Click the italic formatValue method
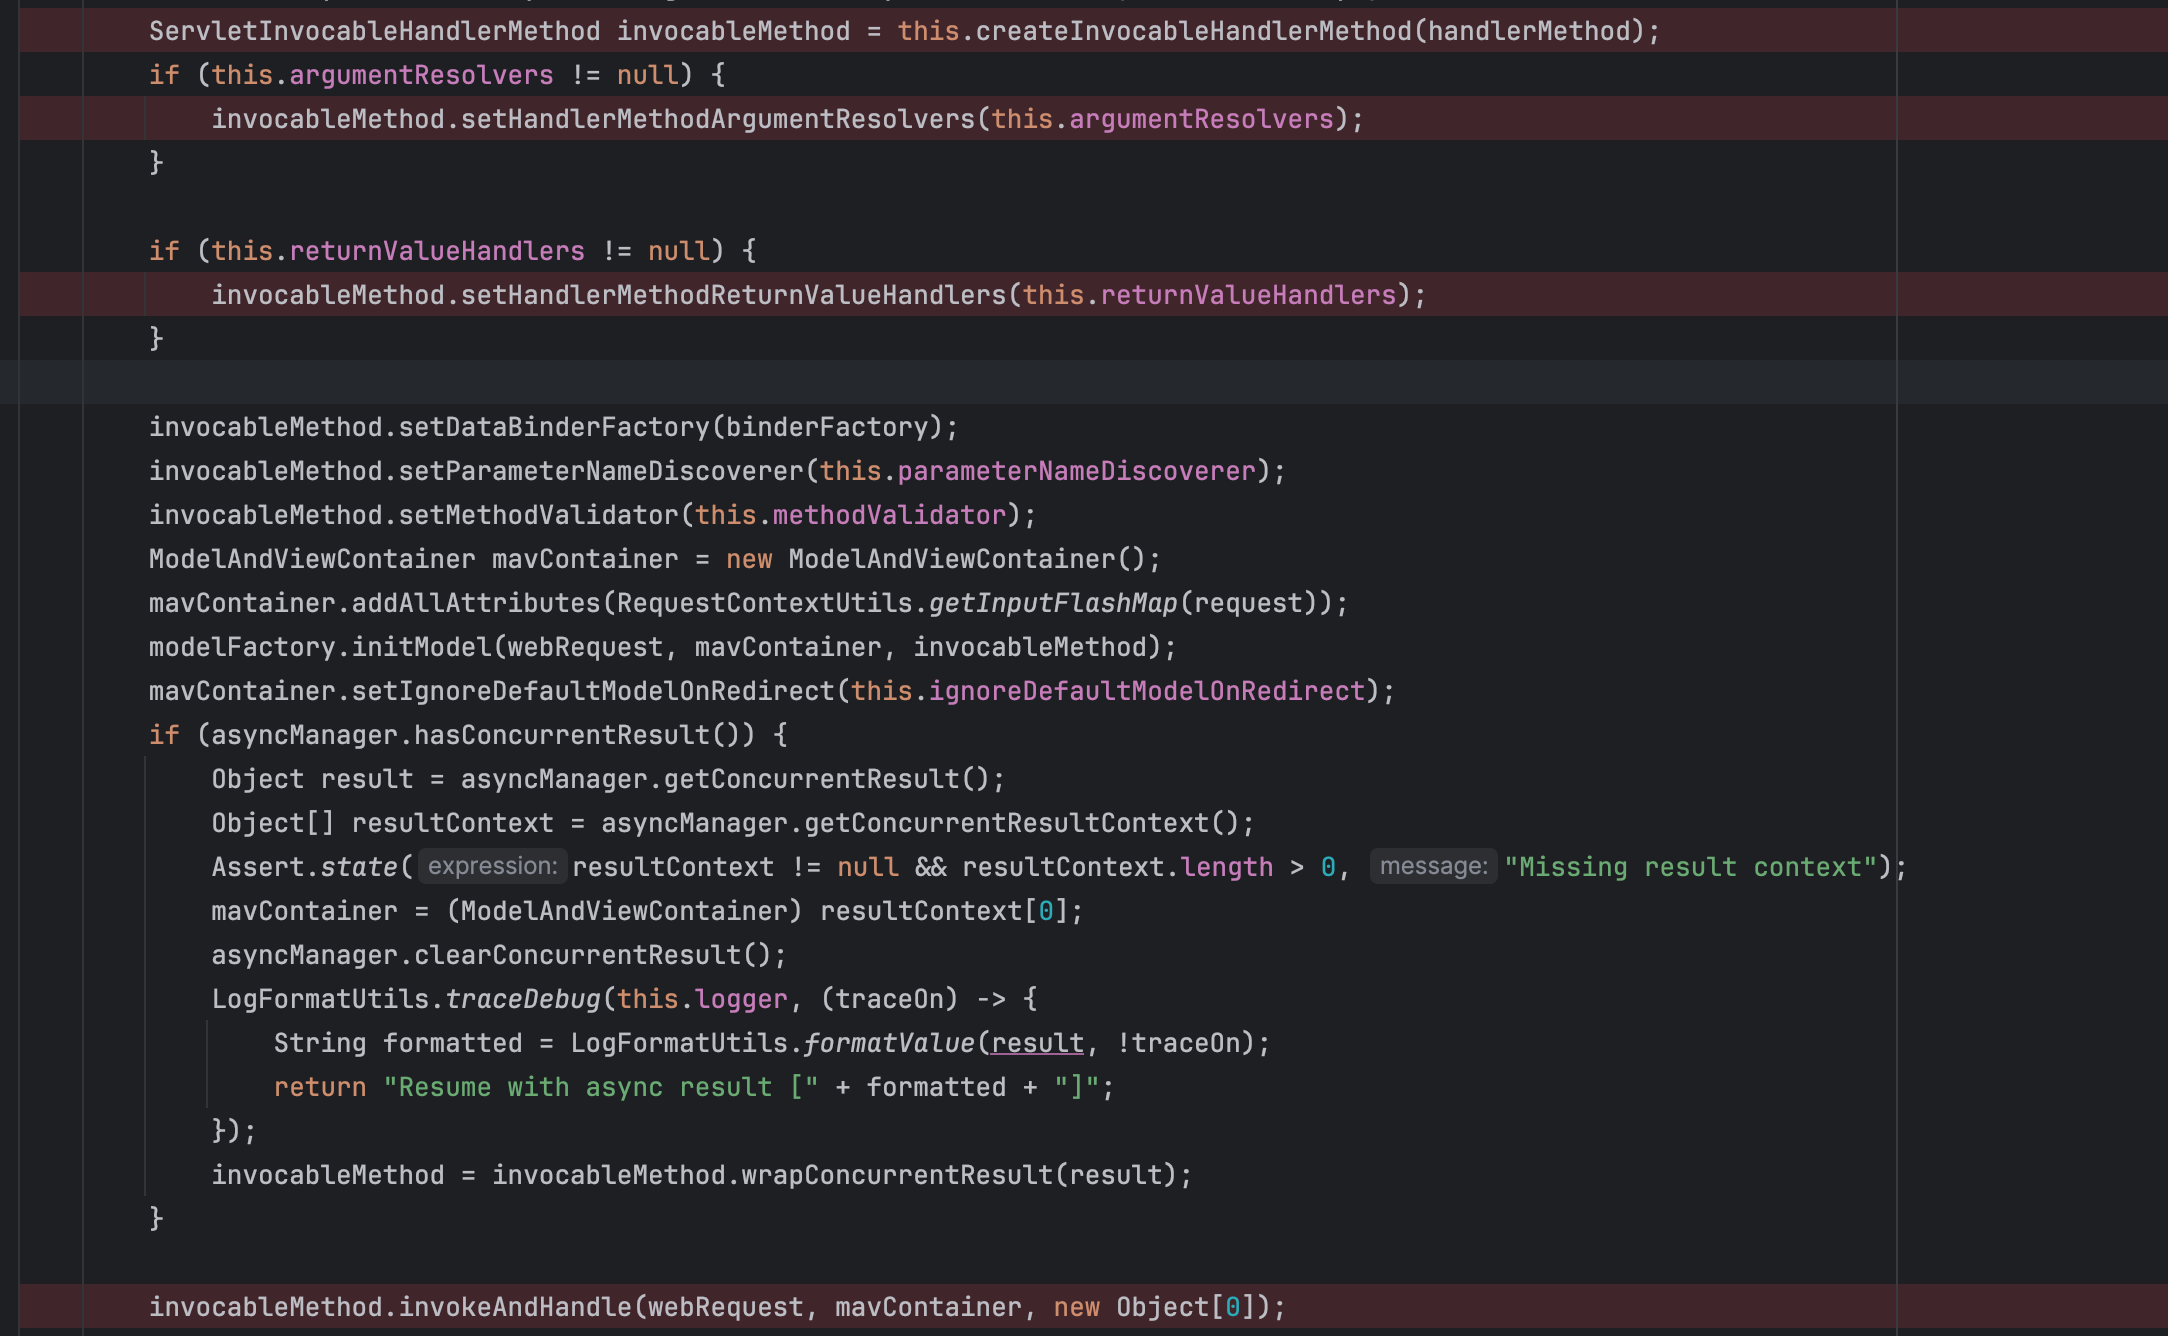Image resolution: width=2168 pixels, height=1336 pixels. click(x=889, y=1043)
